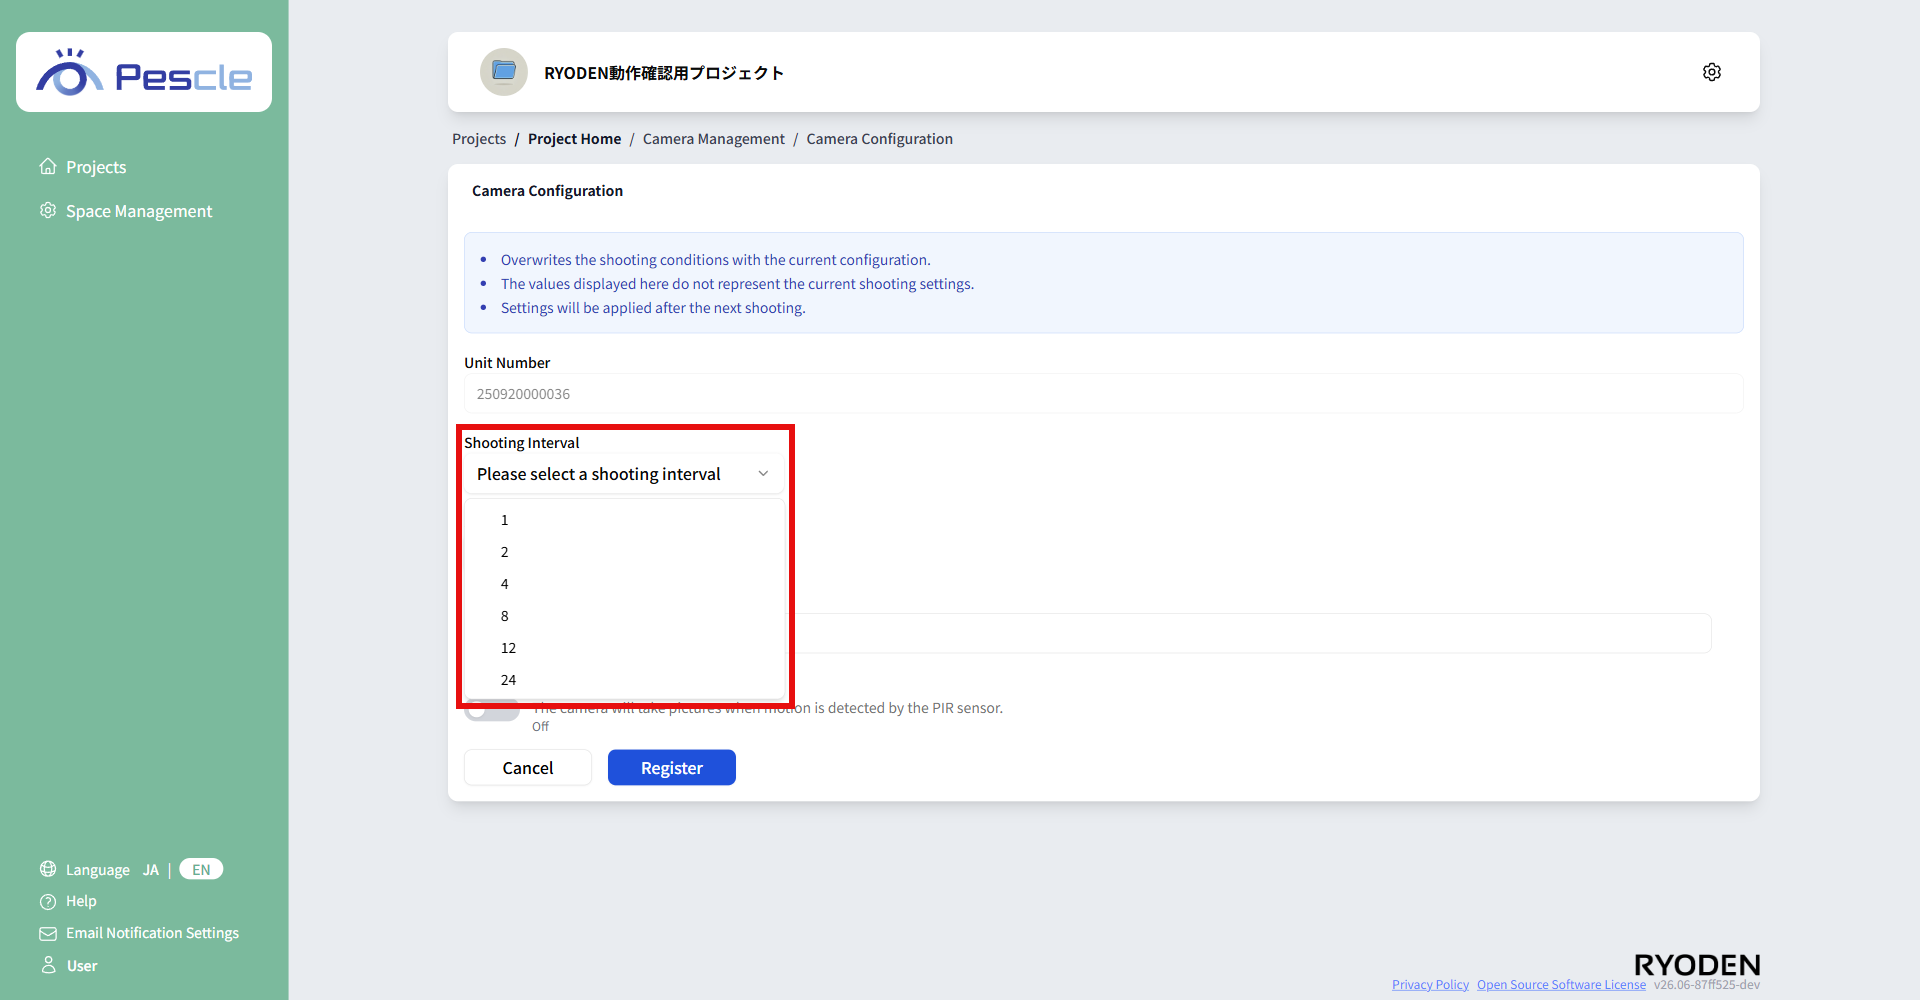Image resolution: width=1920 pixels, height=1000 pixels.
Task: Click the Unit Number input field
Action: click(x=1104, y=393)
